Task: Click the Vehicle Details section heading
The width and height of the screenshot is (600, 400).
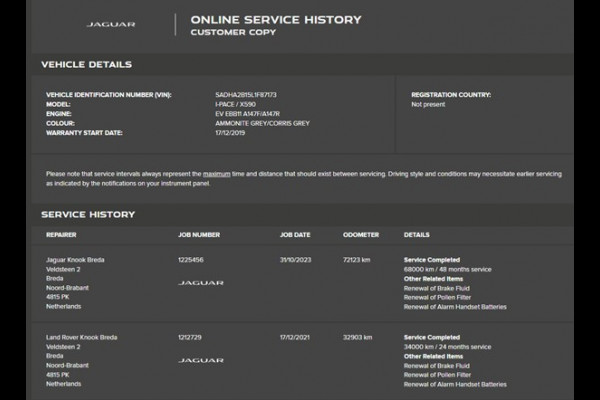Action: [x=86, y=64]
